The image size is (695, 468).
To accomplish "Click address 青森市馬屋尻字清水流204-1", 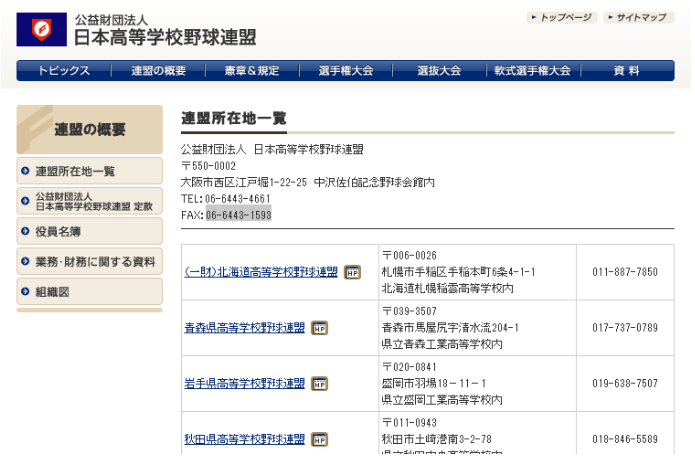I will pos(450,328).
